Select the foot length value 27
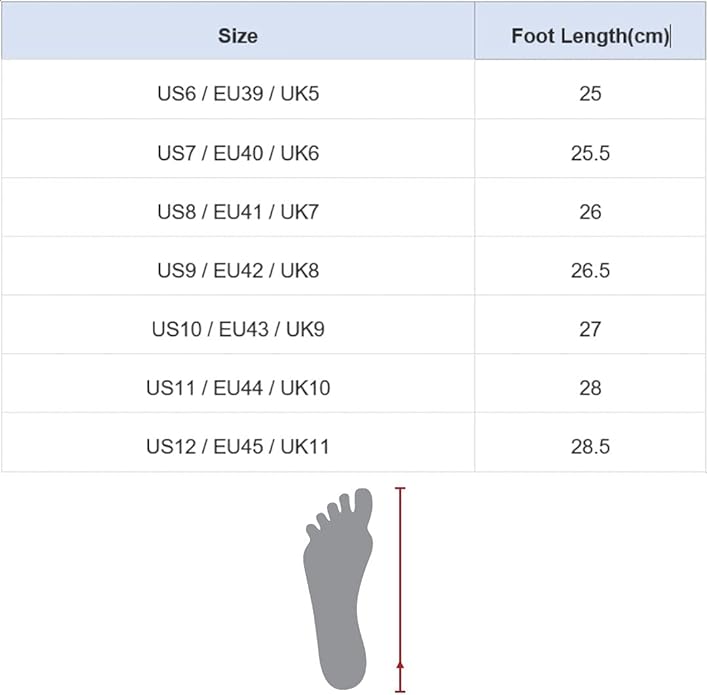 point(590,328)
